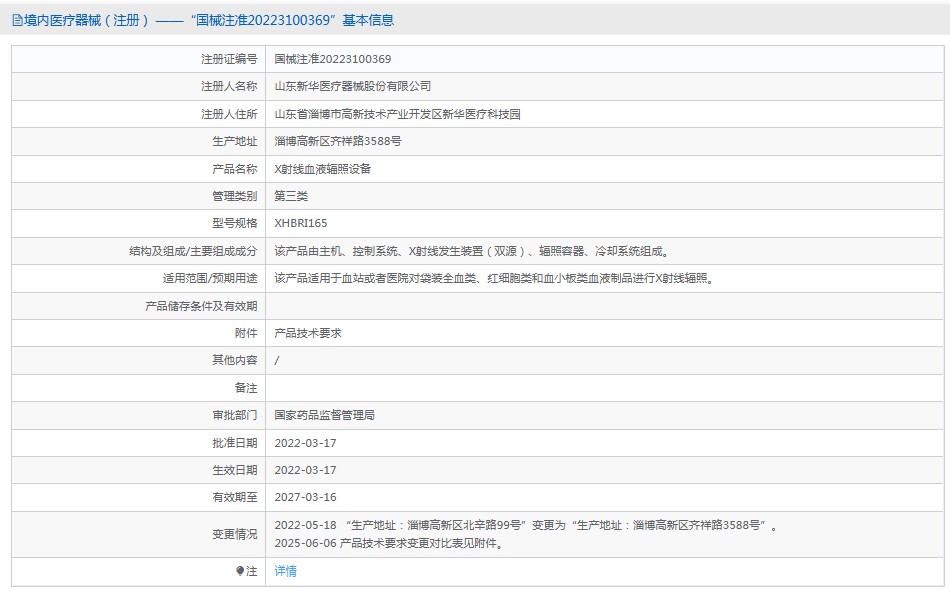Viewport: 950px width, 595px height.
Task: Click attachment value 产品技术要求
Action: [308, 333]
